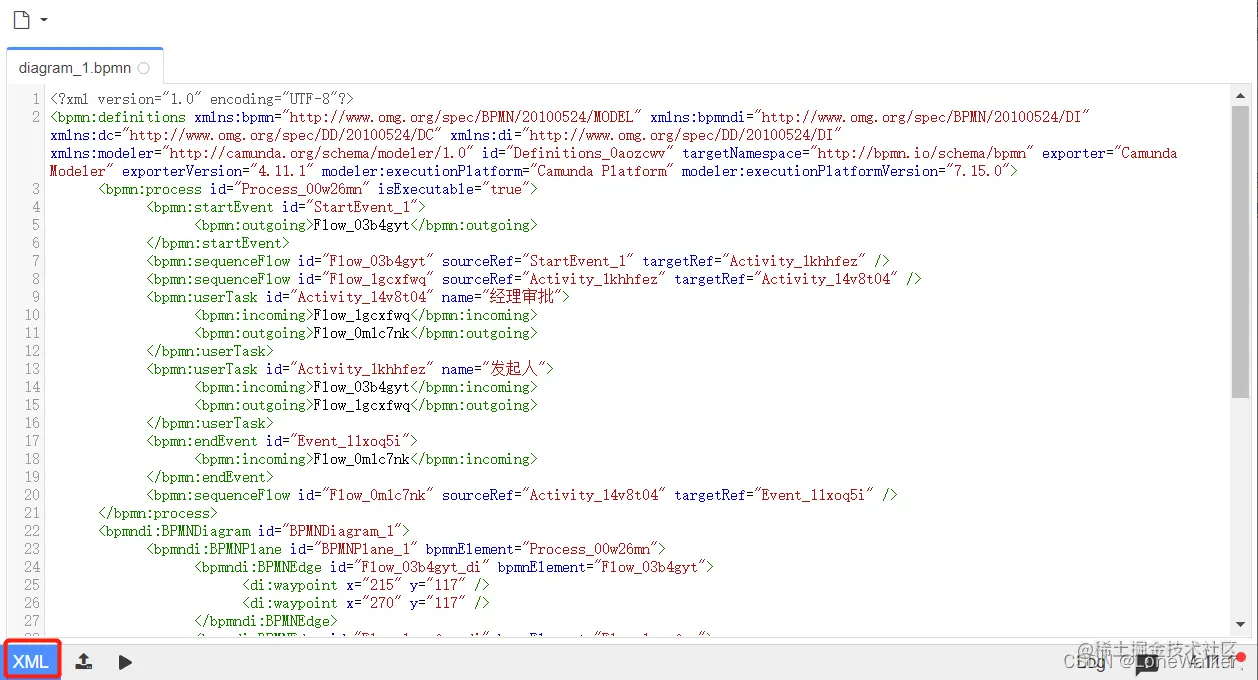Open the feedback speech-bubble icon in status bar
The image size is (1258, 680).
coord(1146,662)
